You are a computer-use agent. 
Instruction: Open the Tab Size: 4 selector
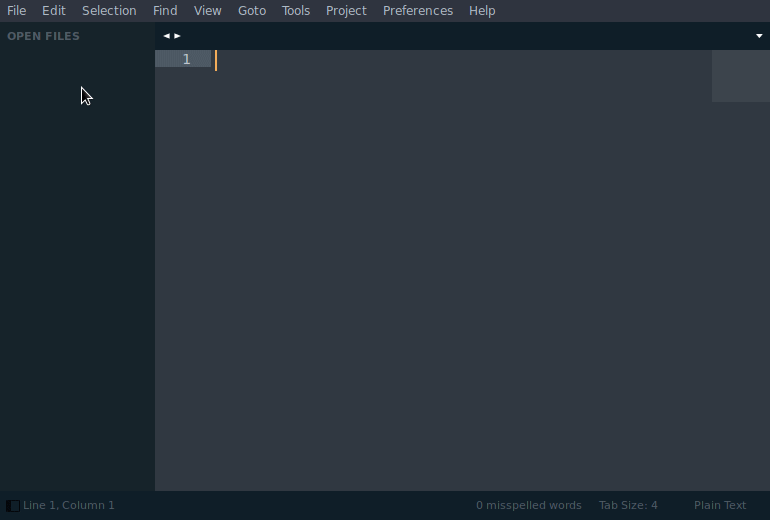tap(628, 506)
